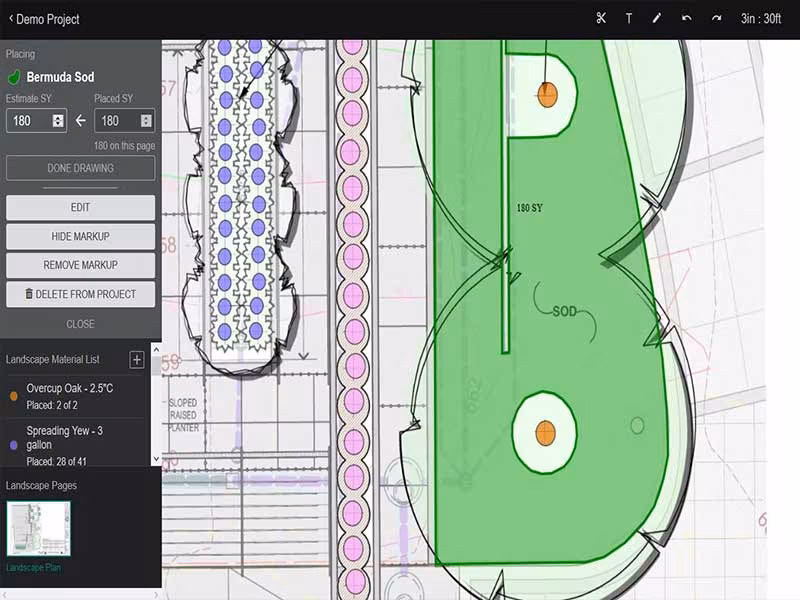
Task: Click Remove Markup button
Action: [81, 265]
